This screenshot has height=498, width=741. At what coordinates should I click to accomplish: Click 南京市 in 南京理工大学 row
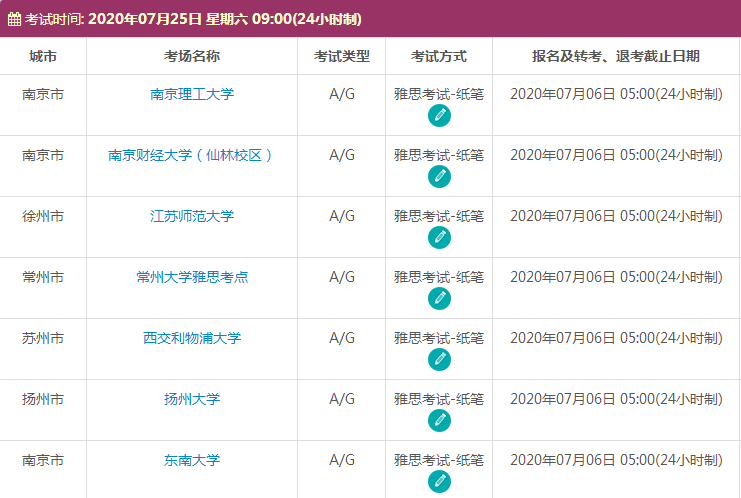[x=43, y=94]
